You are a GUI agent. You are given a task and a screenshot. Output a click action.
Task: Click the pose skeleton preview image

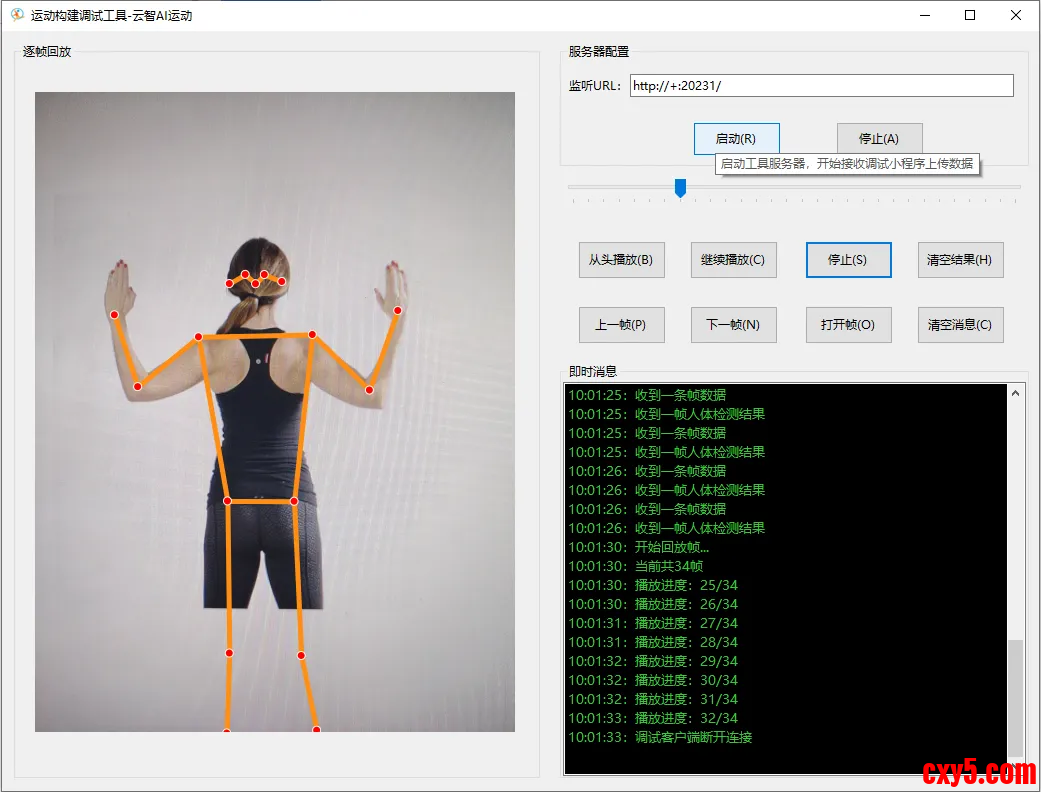click(x=275, y=411)
